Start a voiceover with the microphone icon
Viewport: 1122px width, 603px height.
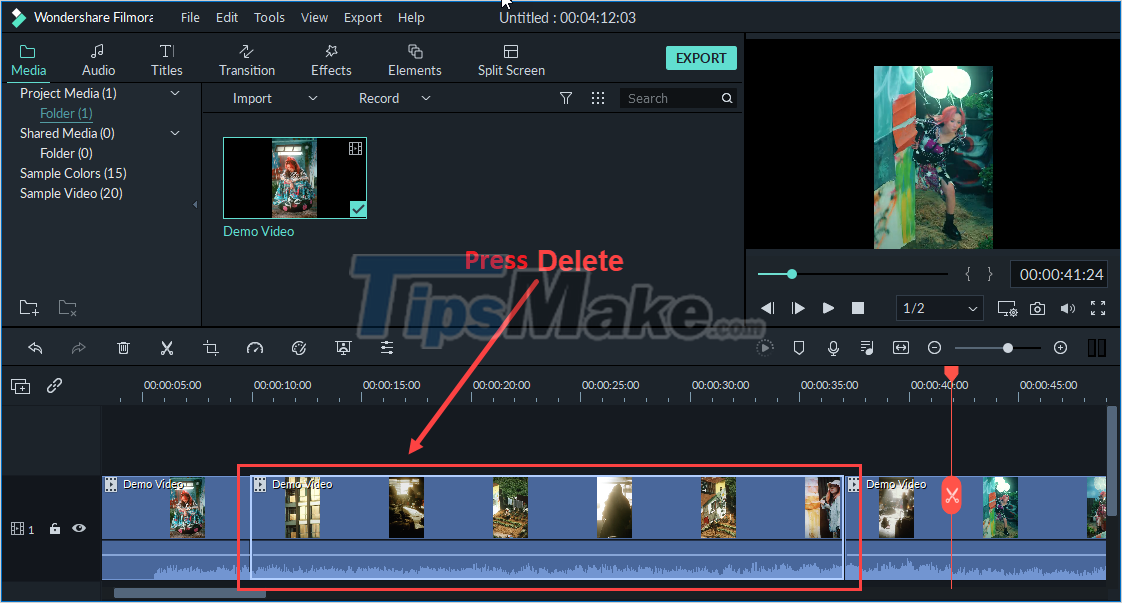[833, 347]
